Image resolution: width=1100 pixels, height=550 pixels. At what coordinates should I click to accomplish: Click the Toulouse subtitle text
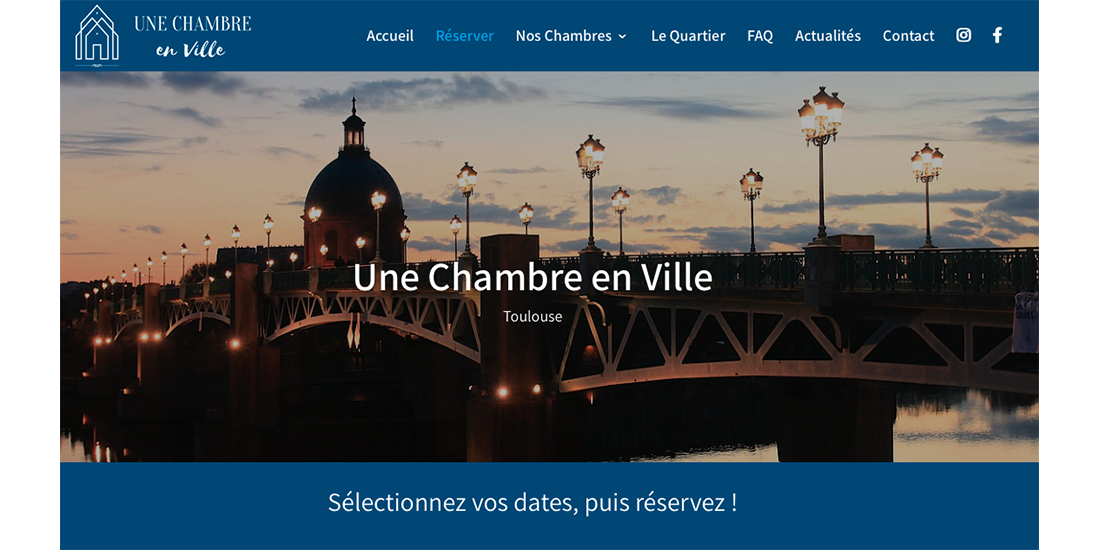tap(532, 316)
